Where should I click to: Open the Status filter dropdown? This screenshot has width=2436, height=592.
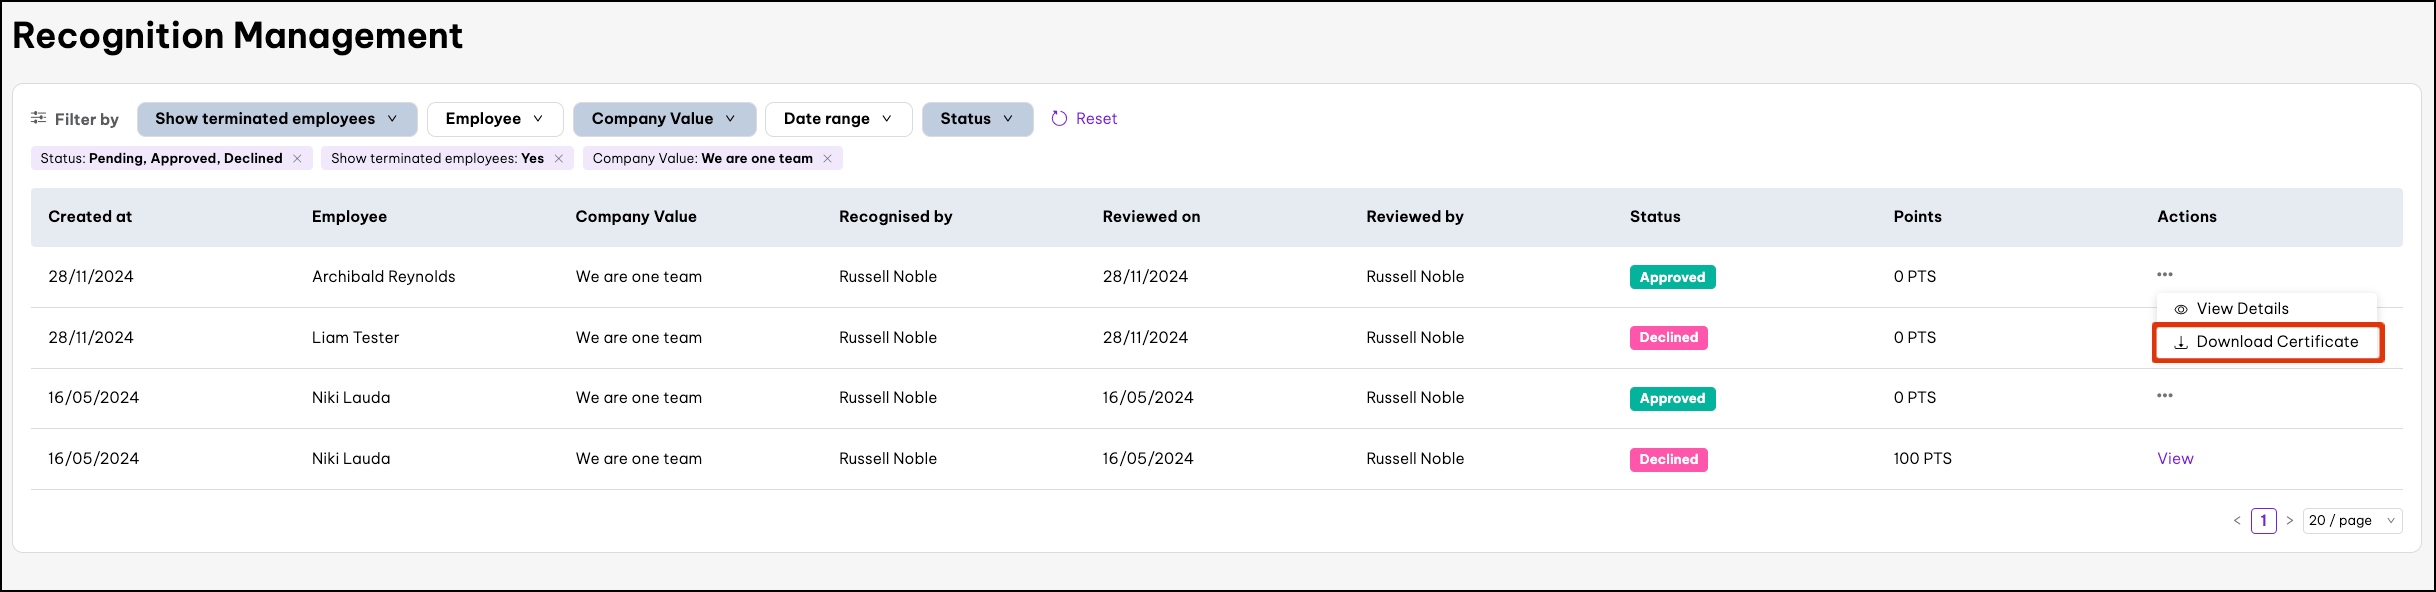pyautogui.click(x=976, y=119)
